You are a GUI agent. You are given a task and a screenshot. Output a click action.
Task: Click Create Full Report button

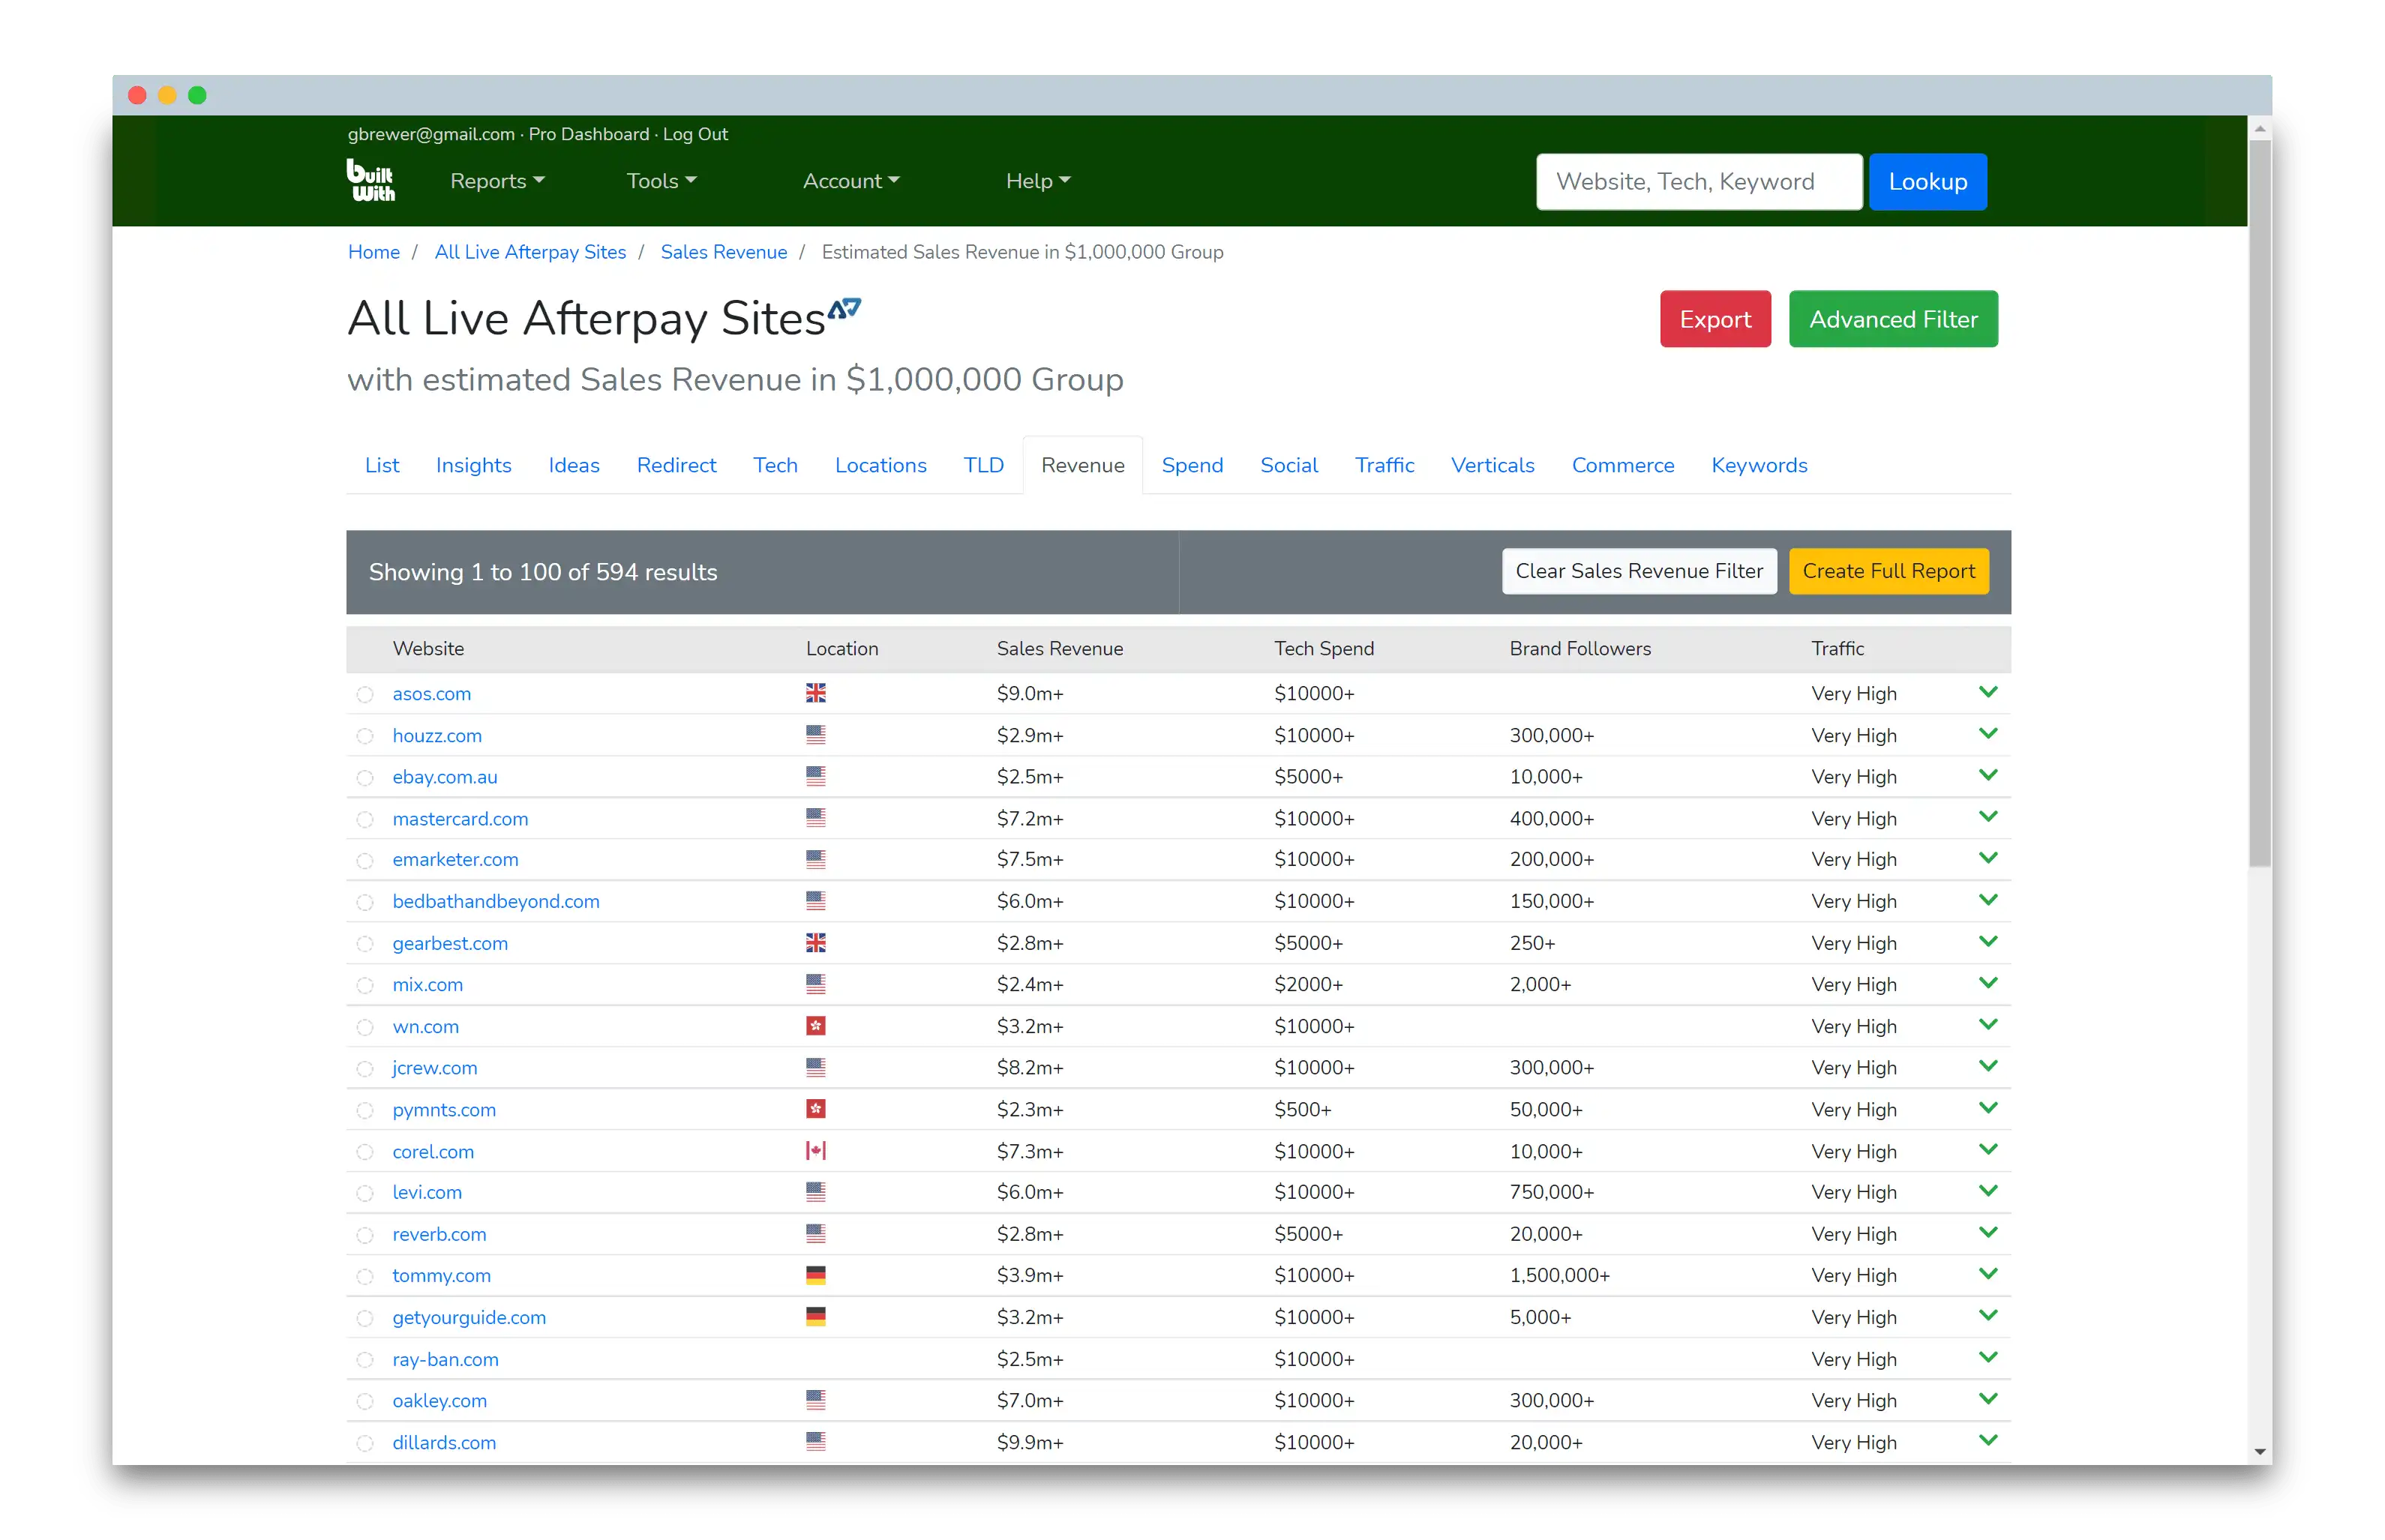[1888, 571]
